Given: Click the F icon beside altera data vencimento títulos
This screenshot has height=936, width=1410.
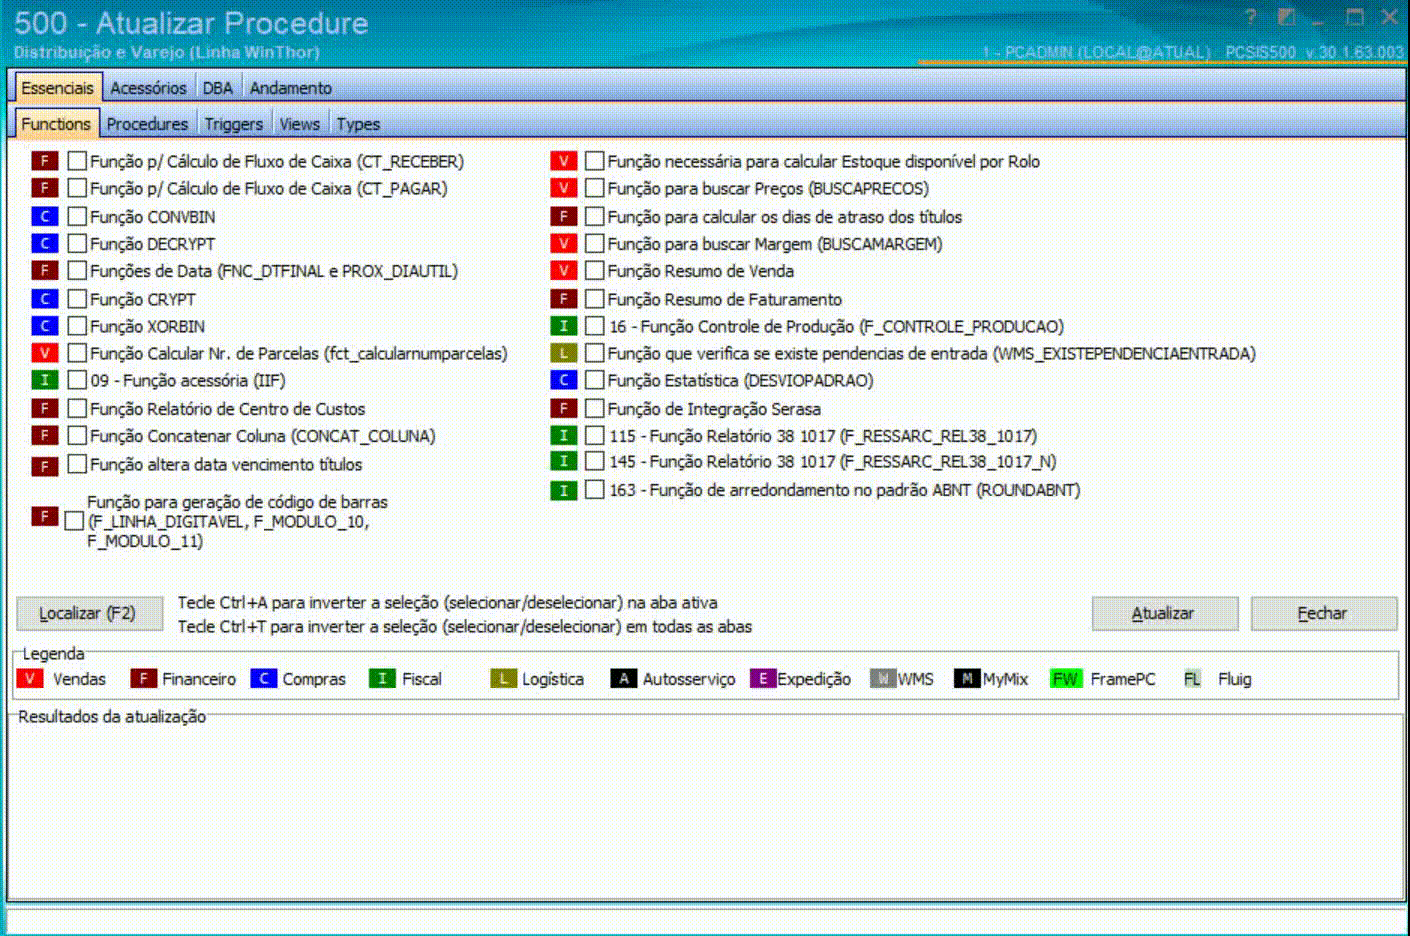Looking at the screenshot, I should (44, 466).
